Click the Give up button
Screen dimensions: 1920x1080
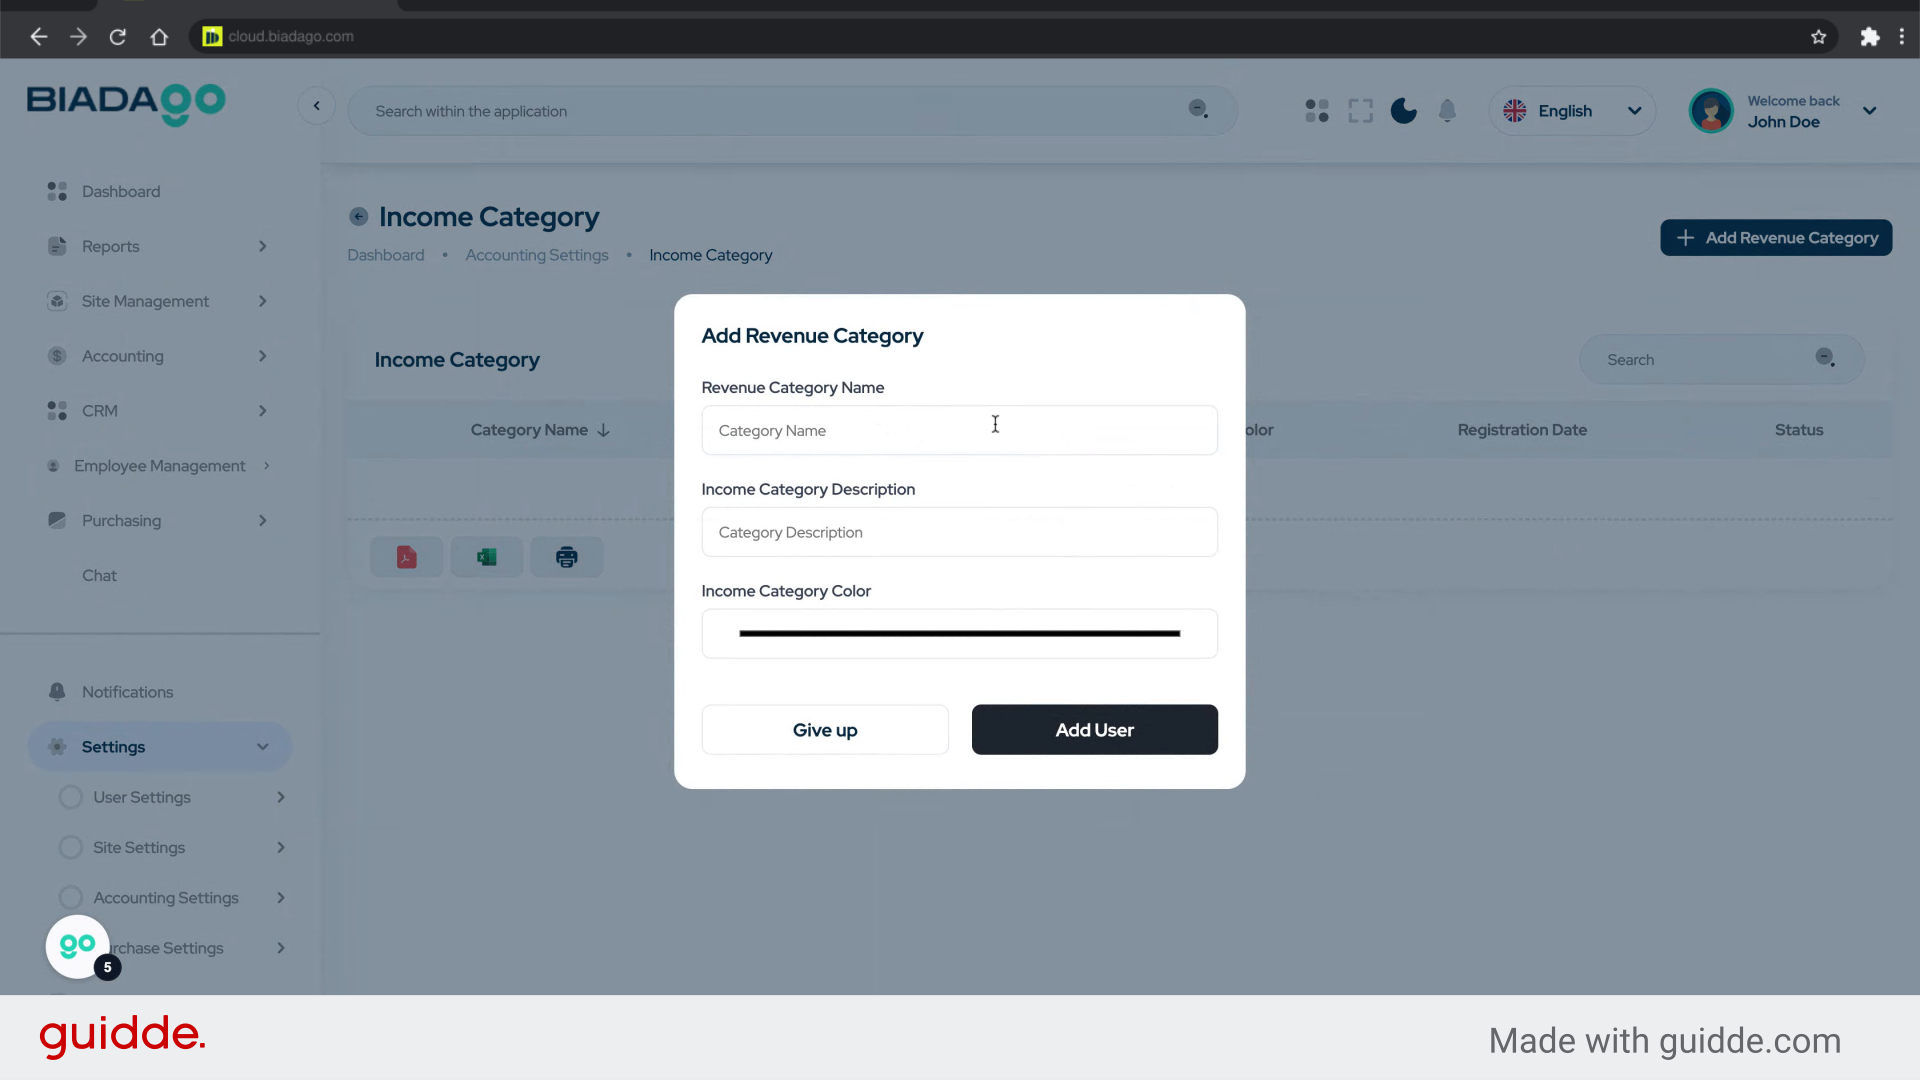pyautogui.click(x=824, y=730)
